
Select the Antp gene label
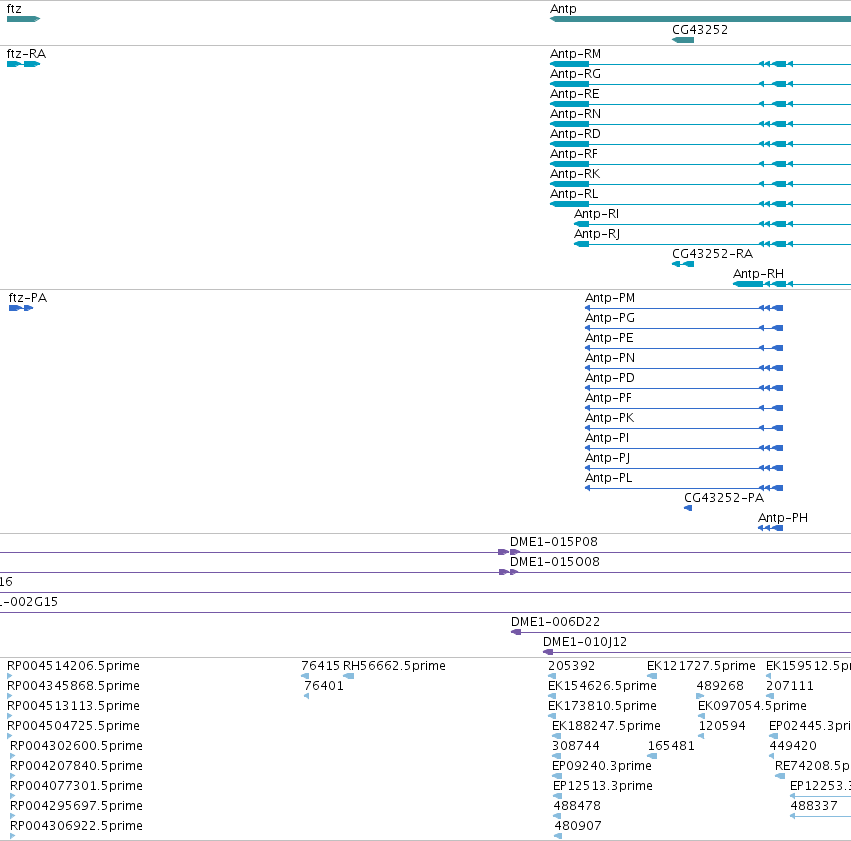pyautogui.click(x=563, y=9)
